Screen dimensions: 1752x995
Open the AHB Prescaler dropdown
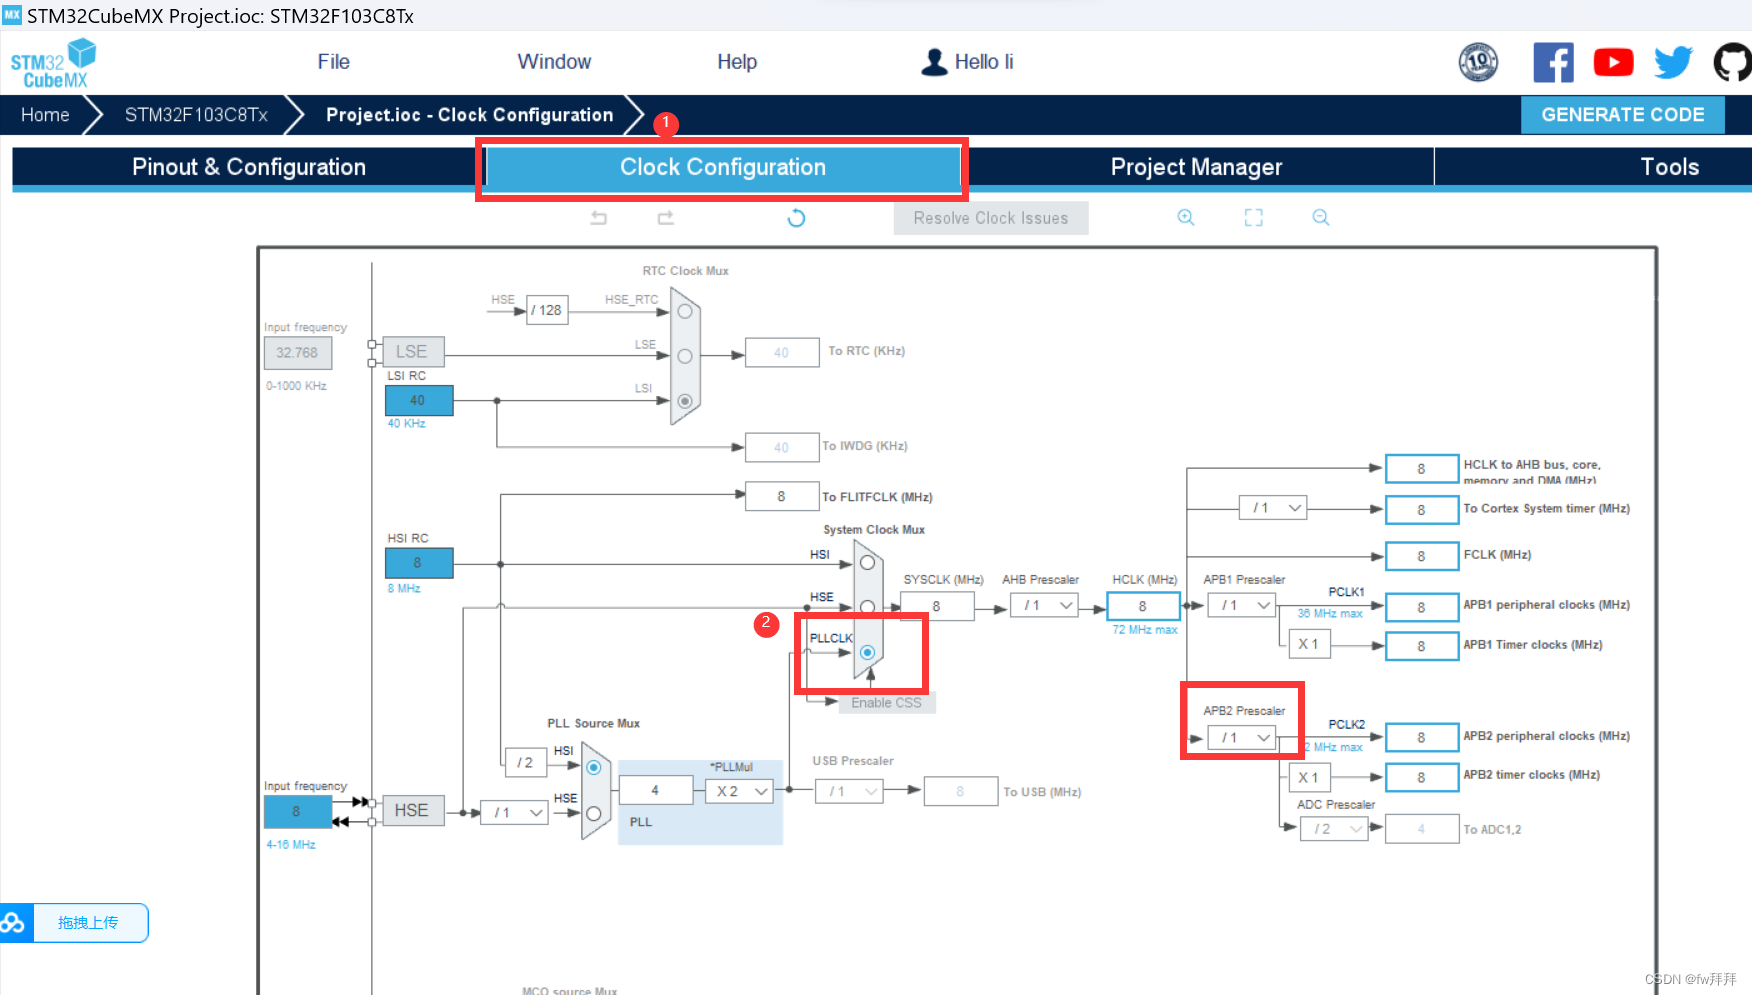point(1044,605)
